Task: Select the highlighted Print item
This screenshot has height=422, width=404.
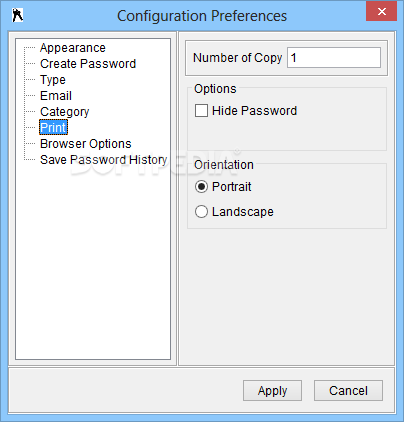Action: click(53, 127)
